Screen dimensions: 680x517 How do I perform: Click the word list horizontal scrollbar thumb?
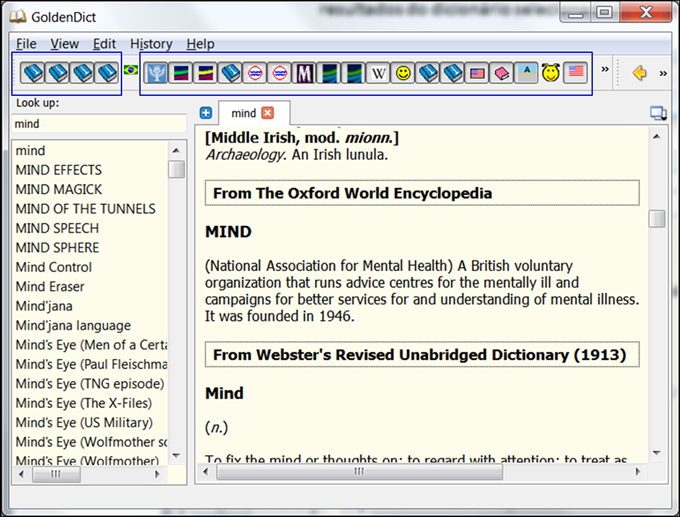(x=56, y=474)
